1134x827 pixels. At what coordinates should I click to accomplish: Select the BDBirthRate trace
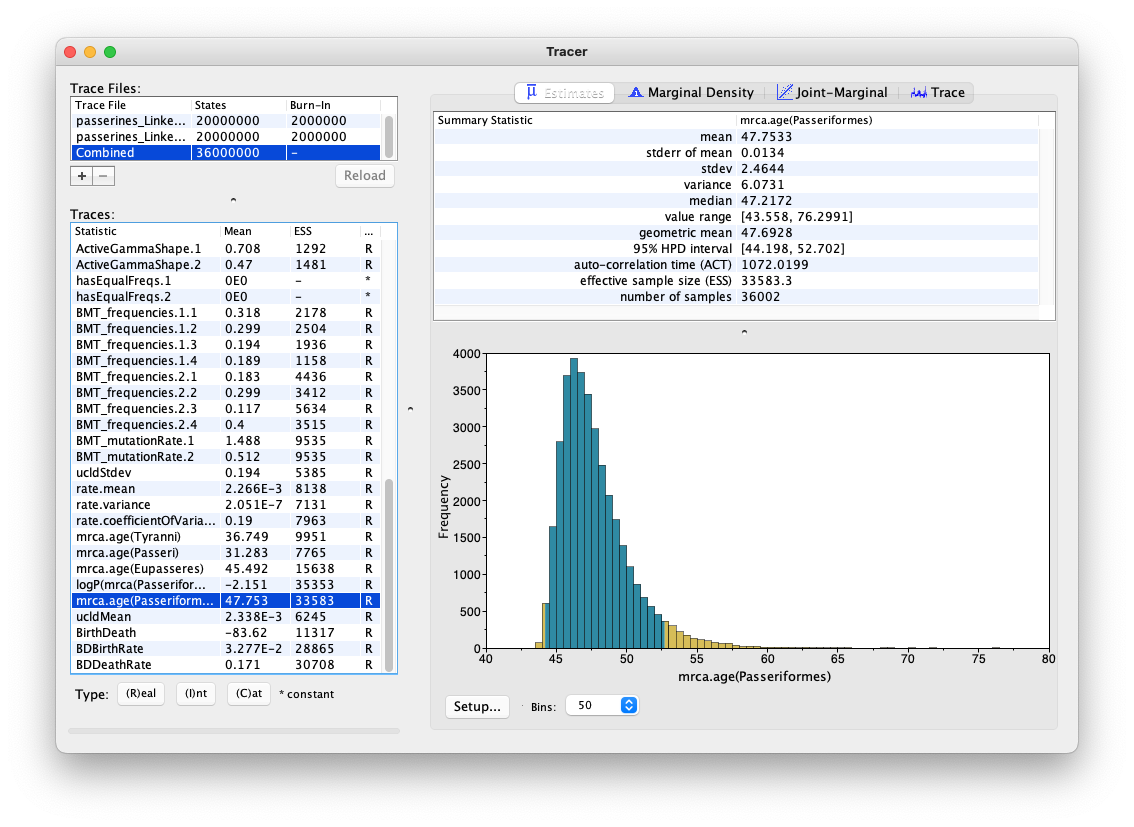coord(226,648)
